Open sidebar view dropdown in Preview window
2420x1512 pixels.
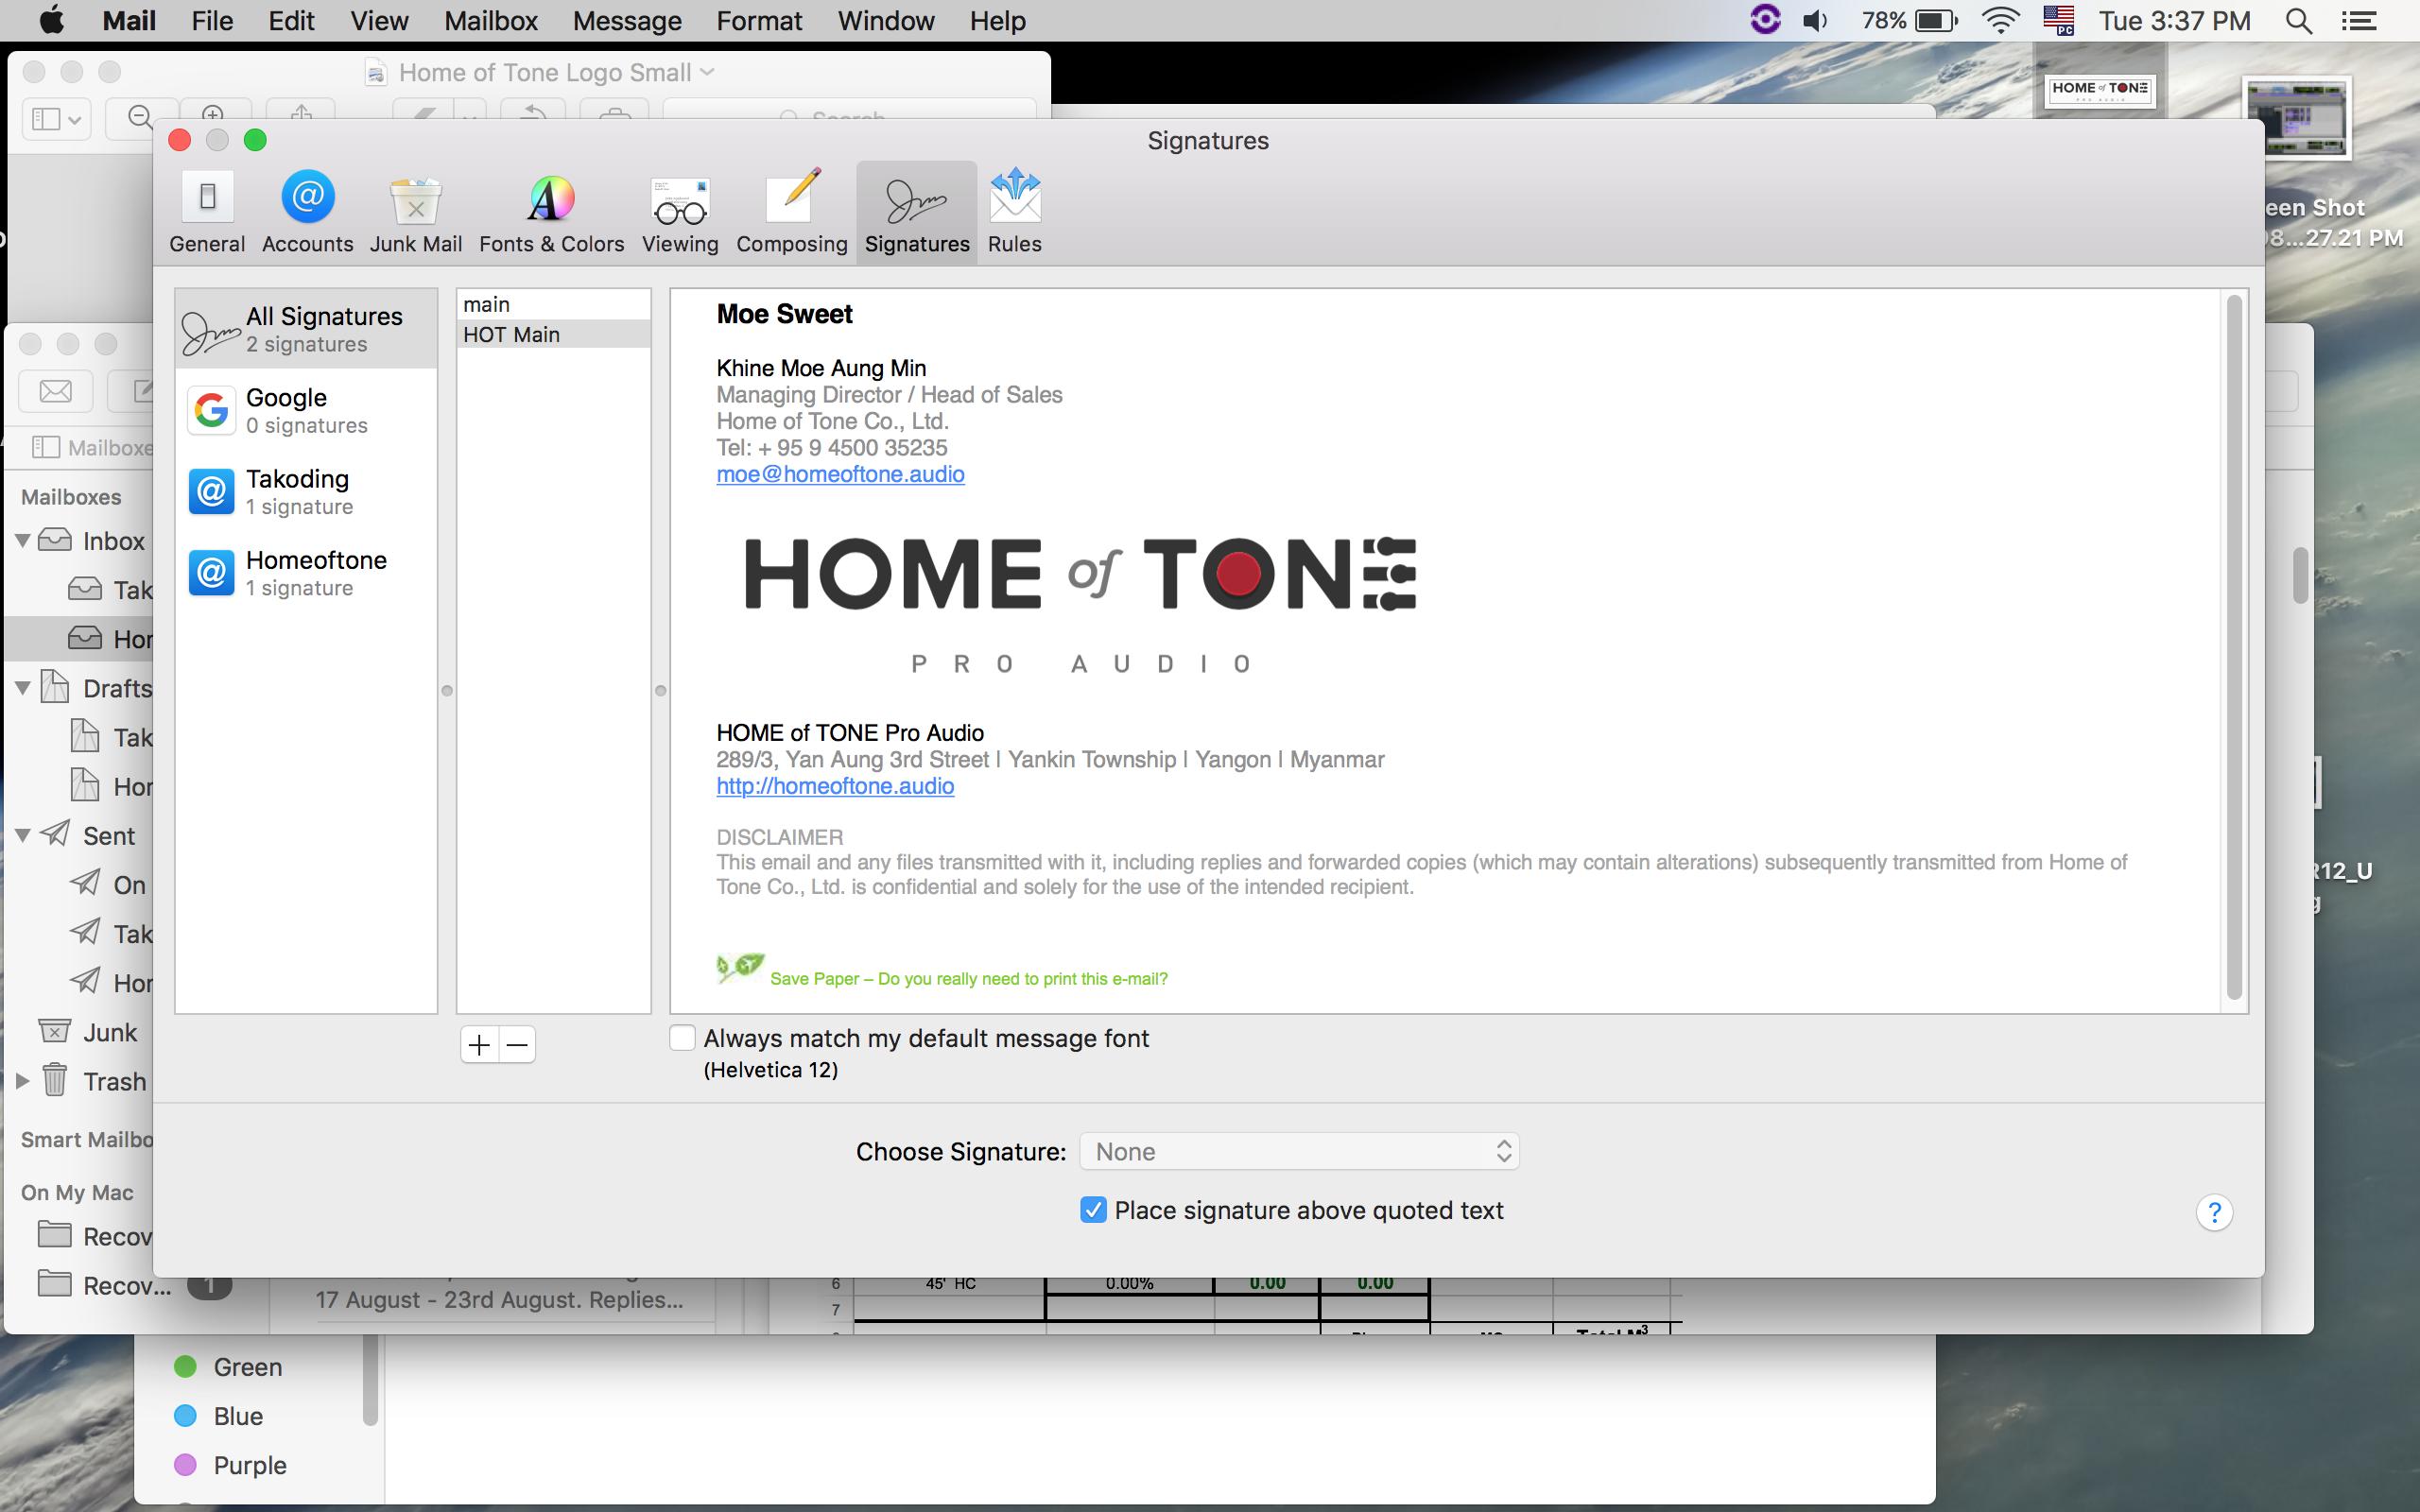click(x=56, y=119)
